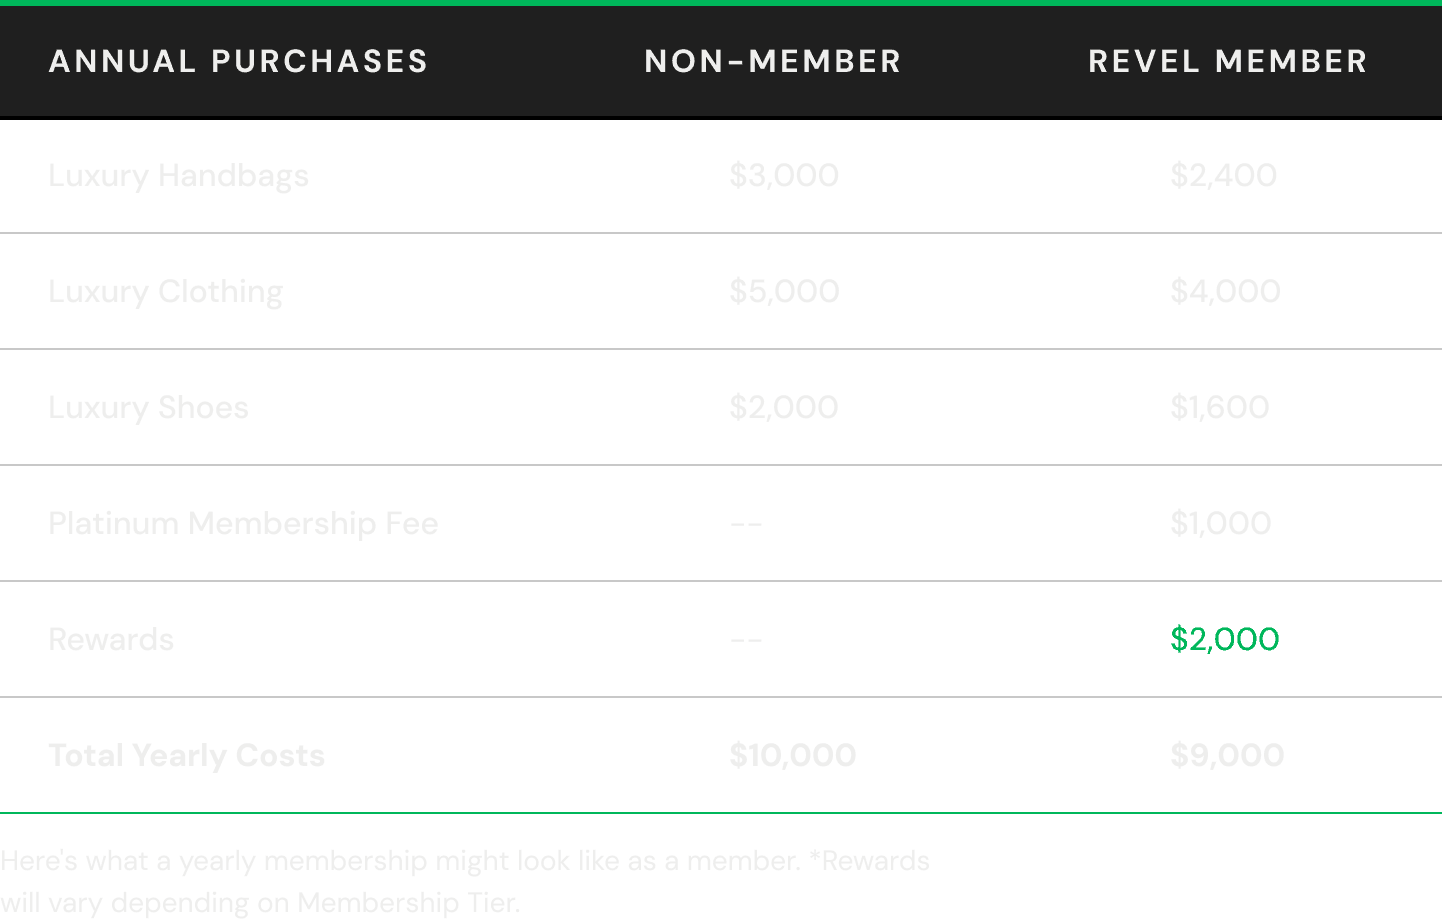The height and width of the screenshot is (924, 1442).
Task: Select the Luxury Shoes row label
Action: (x=148, y=407)
